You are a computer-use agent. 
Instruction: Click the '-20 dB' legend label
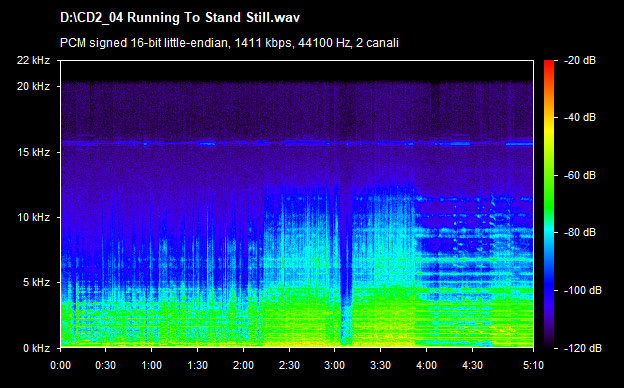(580, 60)
